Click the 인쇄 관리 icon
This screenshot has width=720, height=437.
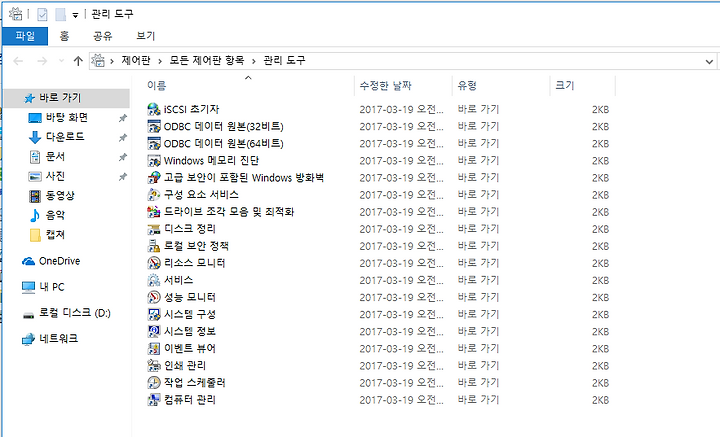tap(153, 365)
